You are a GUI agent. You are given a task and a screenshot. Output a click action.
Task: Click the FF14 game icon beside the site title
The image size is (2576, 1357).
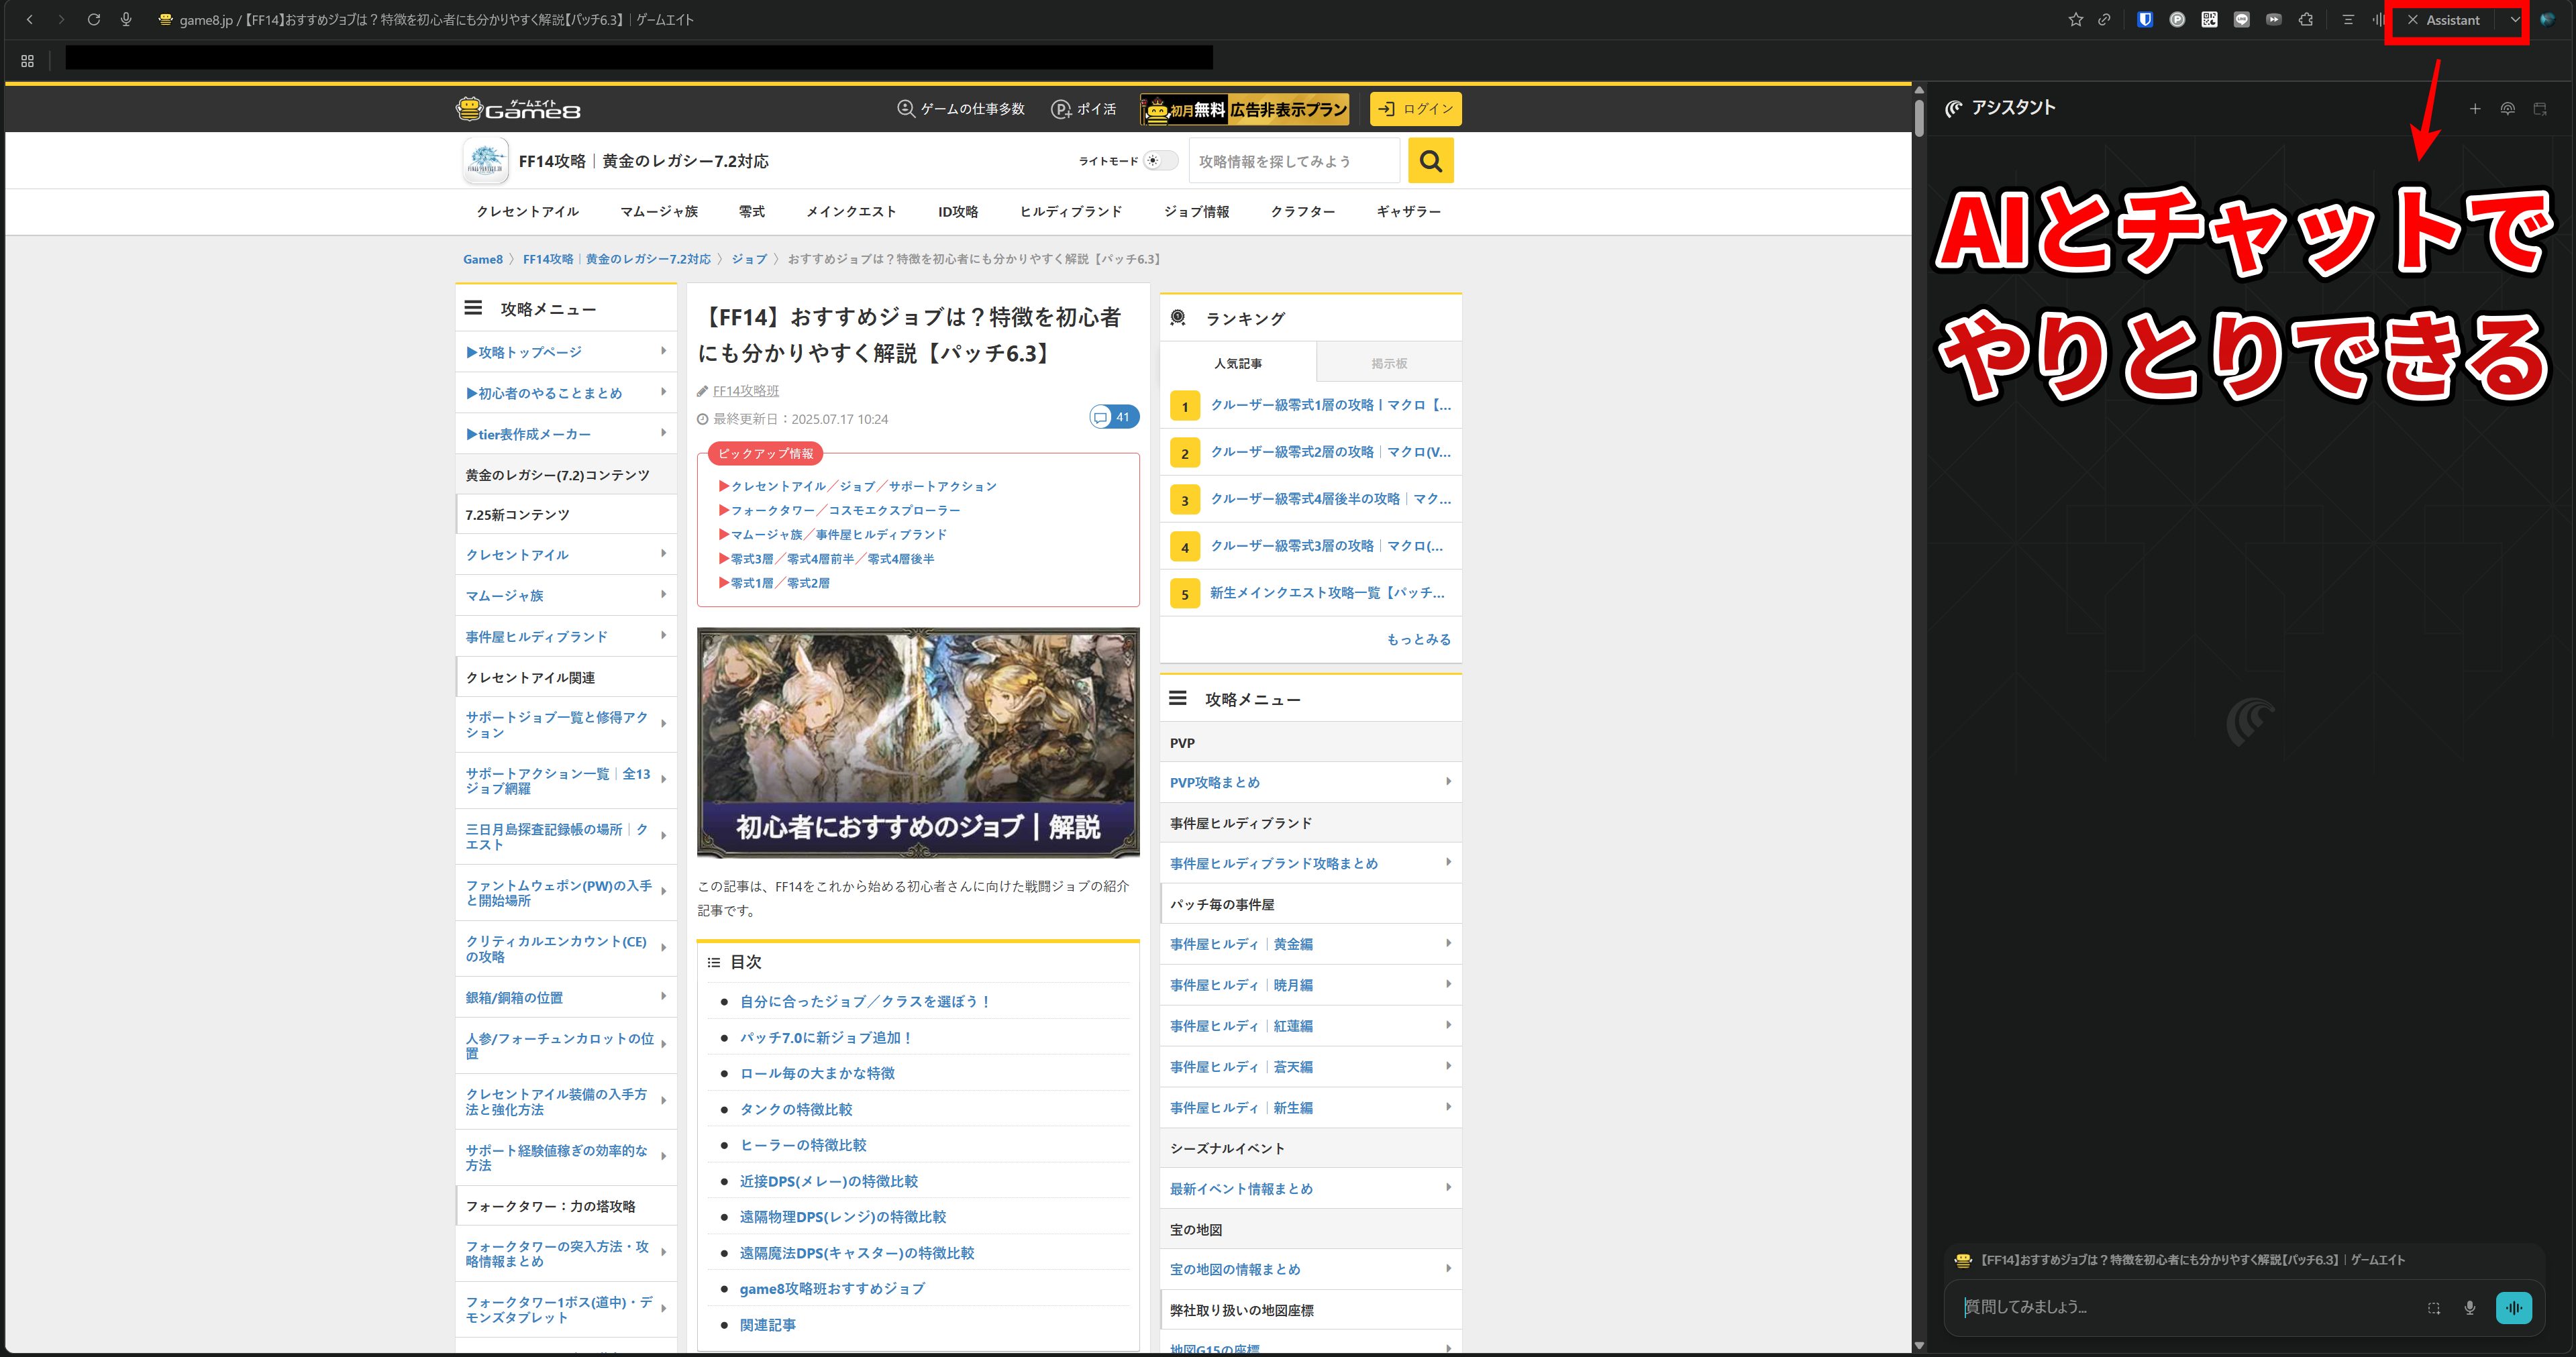486,161
